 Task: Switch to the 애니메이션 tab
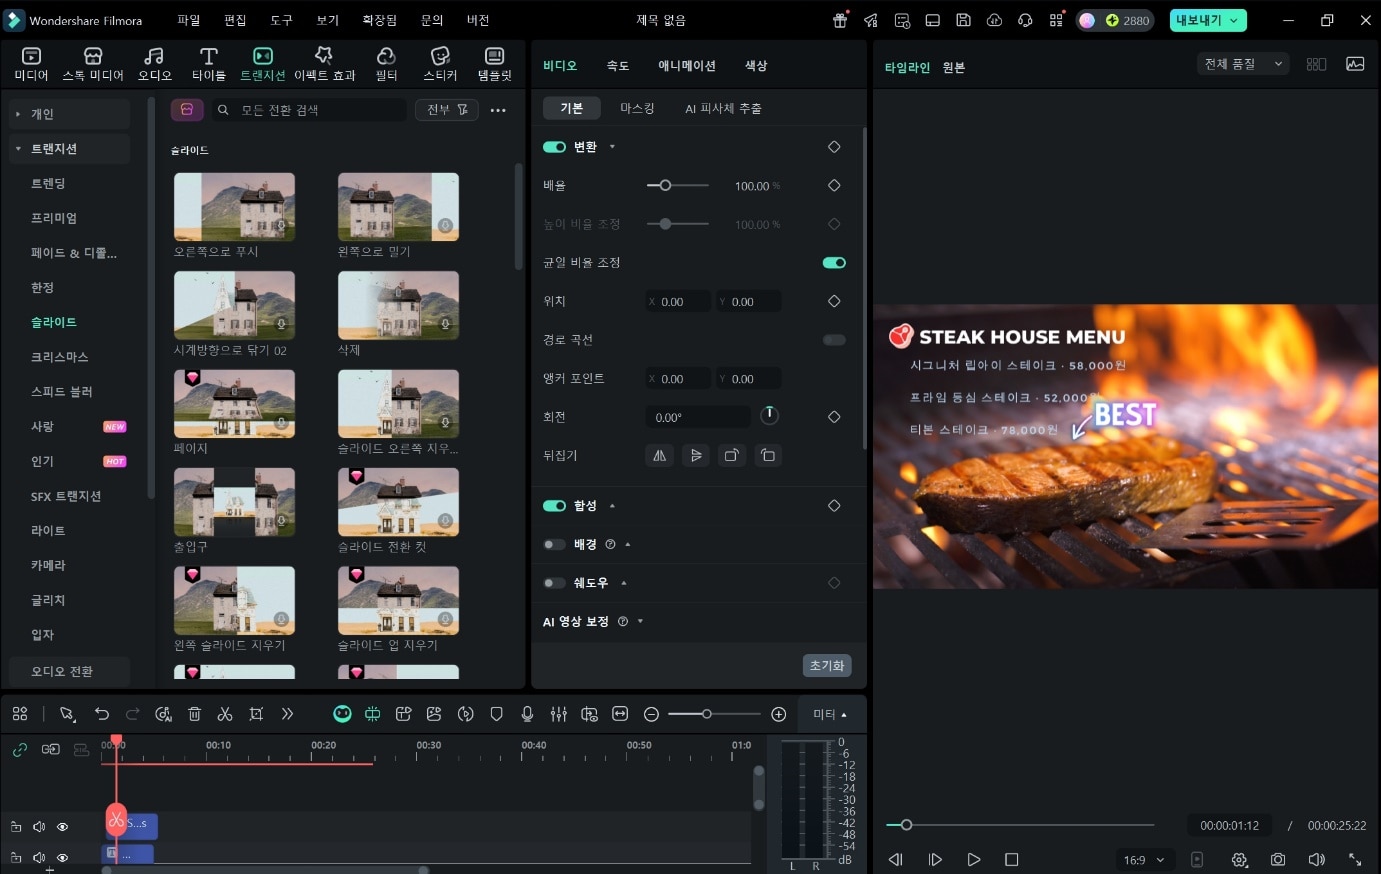click(x=686, y=66)
